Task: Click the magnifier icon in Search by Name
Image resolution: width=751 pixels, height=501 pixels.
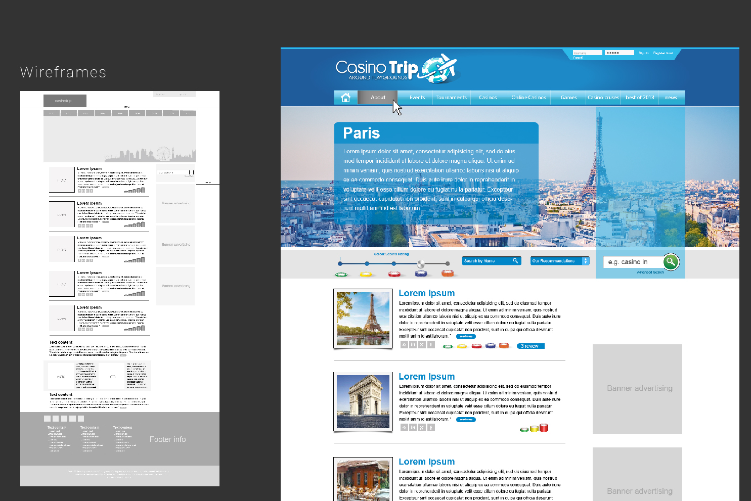Action: (x=515, y=261)
